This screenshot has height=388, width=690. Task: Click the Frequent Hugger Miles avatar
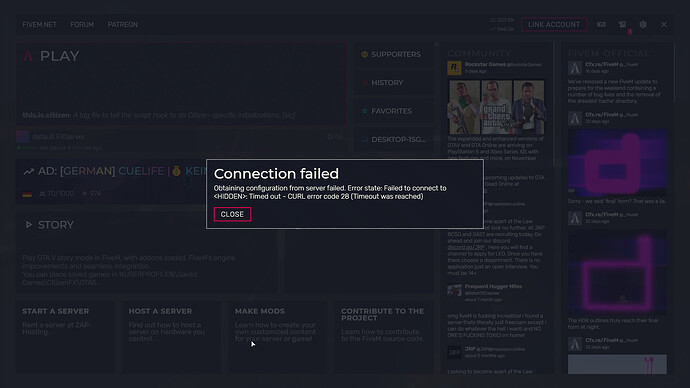coord(454,290)
